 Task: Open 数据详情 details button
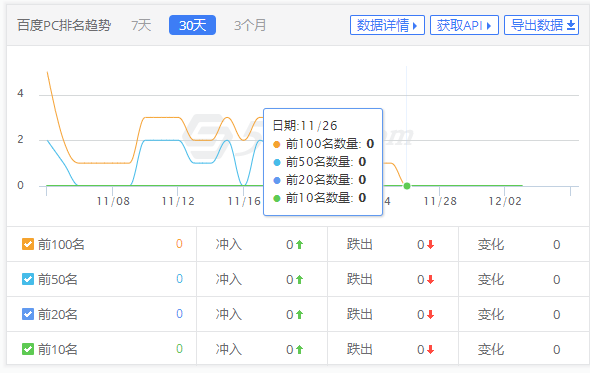point(387,25)
